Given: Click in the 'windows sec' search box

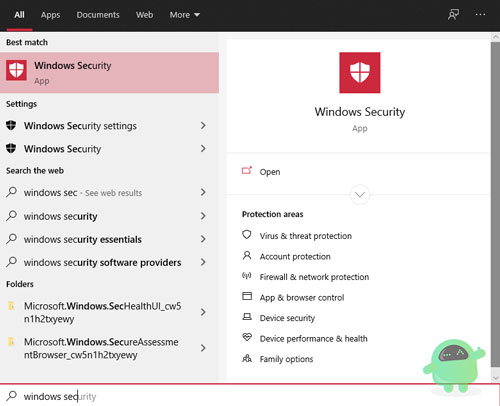Looking at the screenshot, I should point(250,396).
